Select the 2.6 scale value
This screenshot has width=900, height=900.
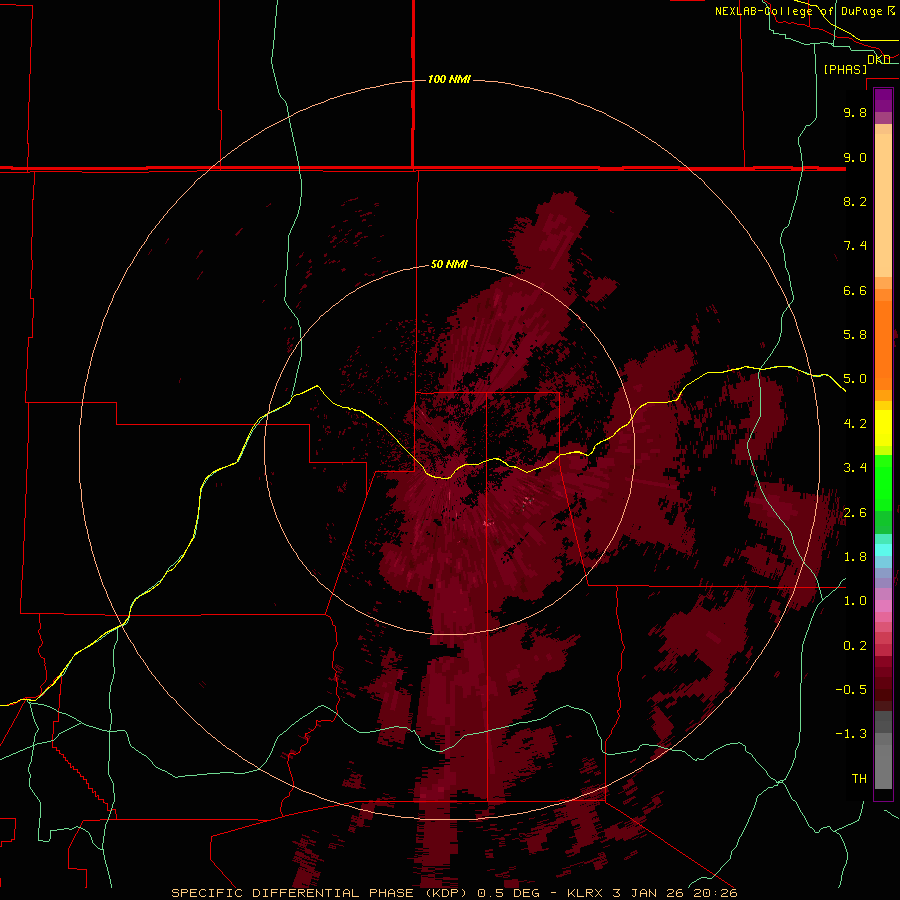[x=855, y=513]
